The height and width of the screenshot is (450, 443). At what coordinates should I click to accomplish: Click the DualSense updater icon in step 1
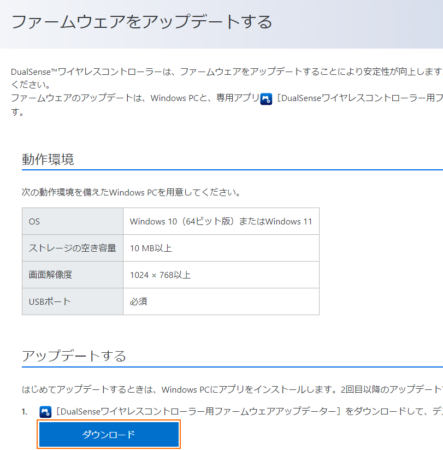point(45,412)
